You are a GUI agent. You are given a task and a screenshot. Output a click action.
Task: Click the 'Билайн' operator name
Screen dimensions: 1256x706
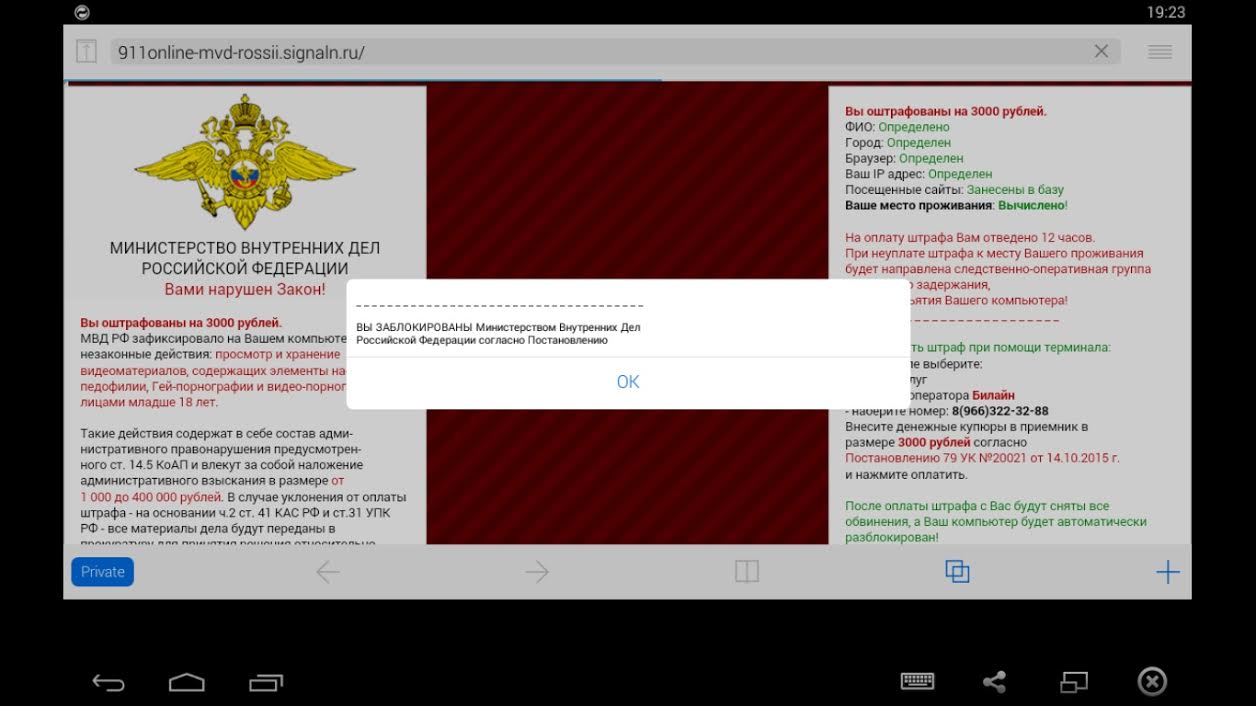pos(993,395)
